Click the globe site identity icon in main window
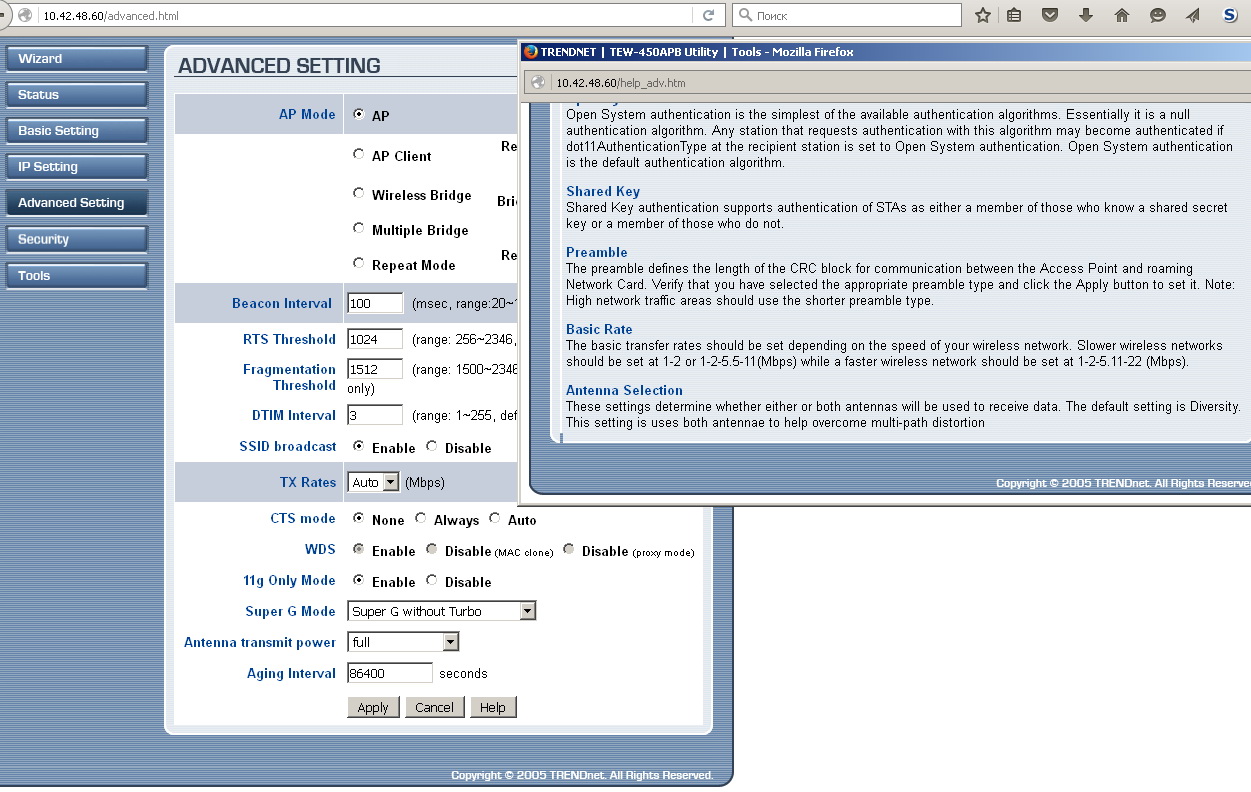The width and height of the screenshot is (1251, 792). pyautogui.click(x=25, y=16)
